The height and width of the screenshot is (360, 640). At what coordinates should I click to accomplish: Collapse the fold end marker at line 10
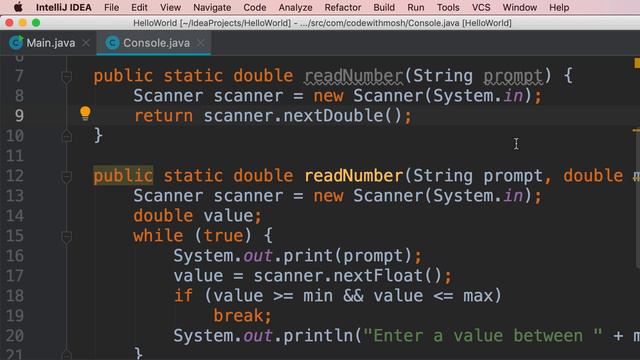(67, 136)
